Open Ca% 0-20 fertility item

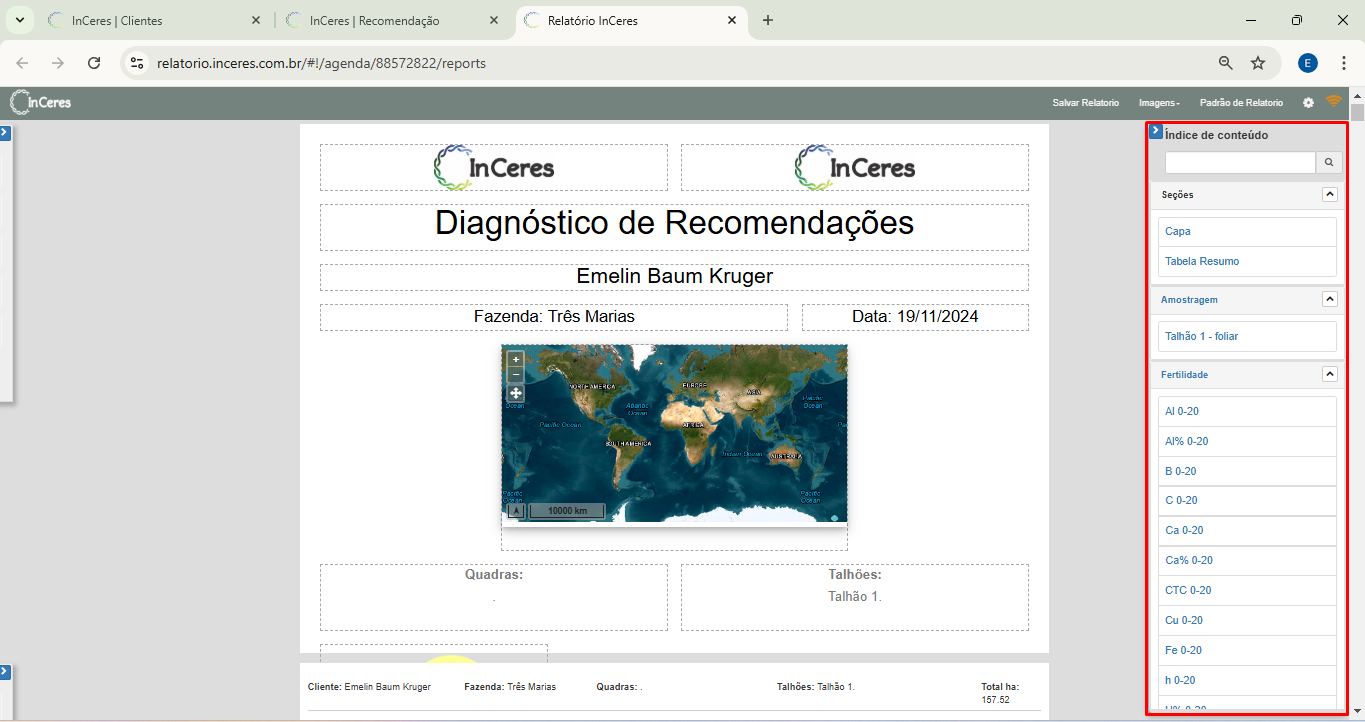tap(1247, 560)
